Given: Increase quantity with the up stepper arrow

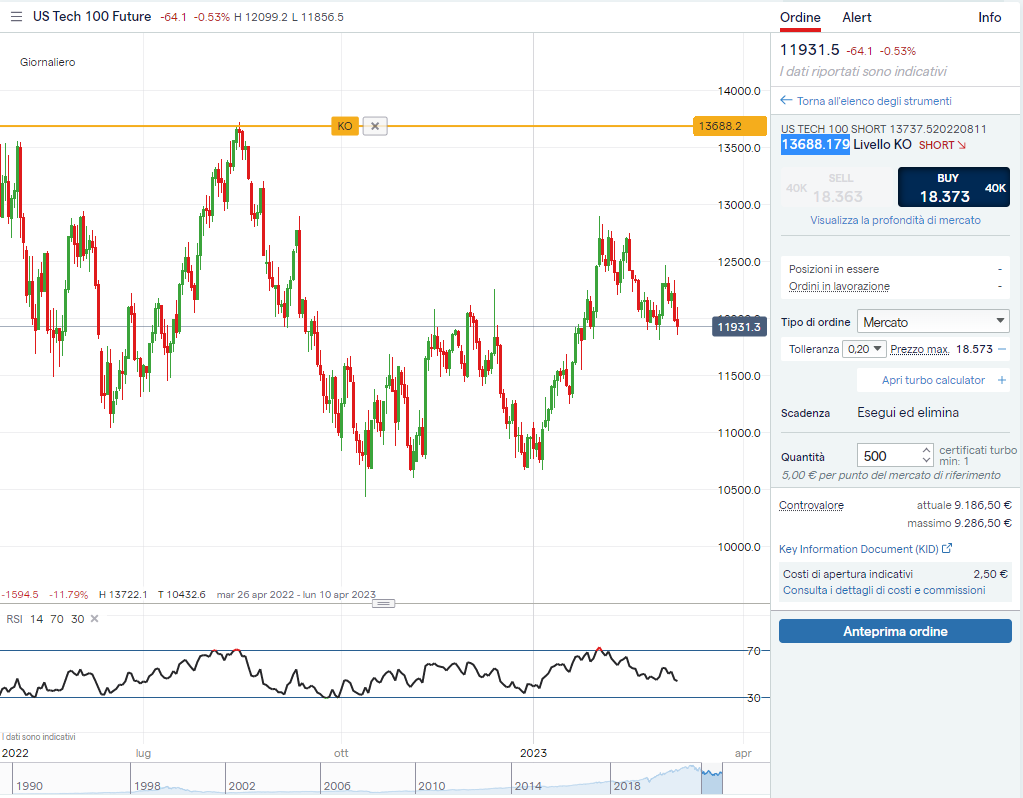Looking at the screenshot, I should (927, 450).
